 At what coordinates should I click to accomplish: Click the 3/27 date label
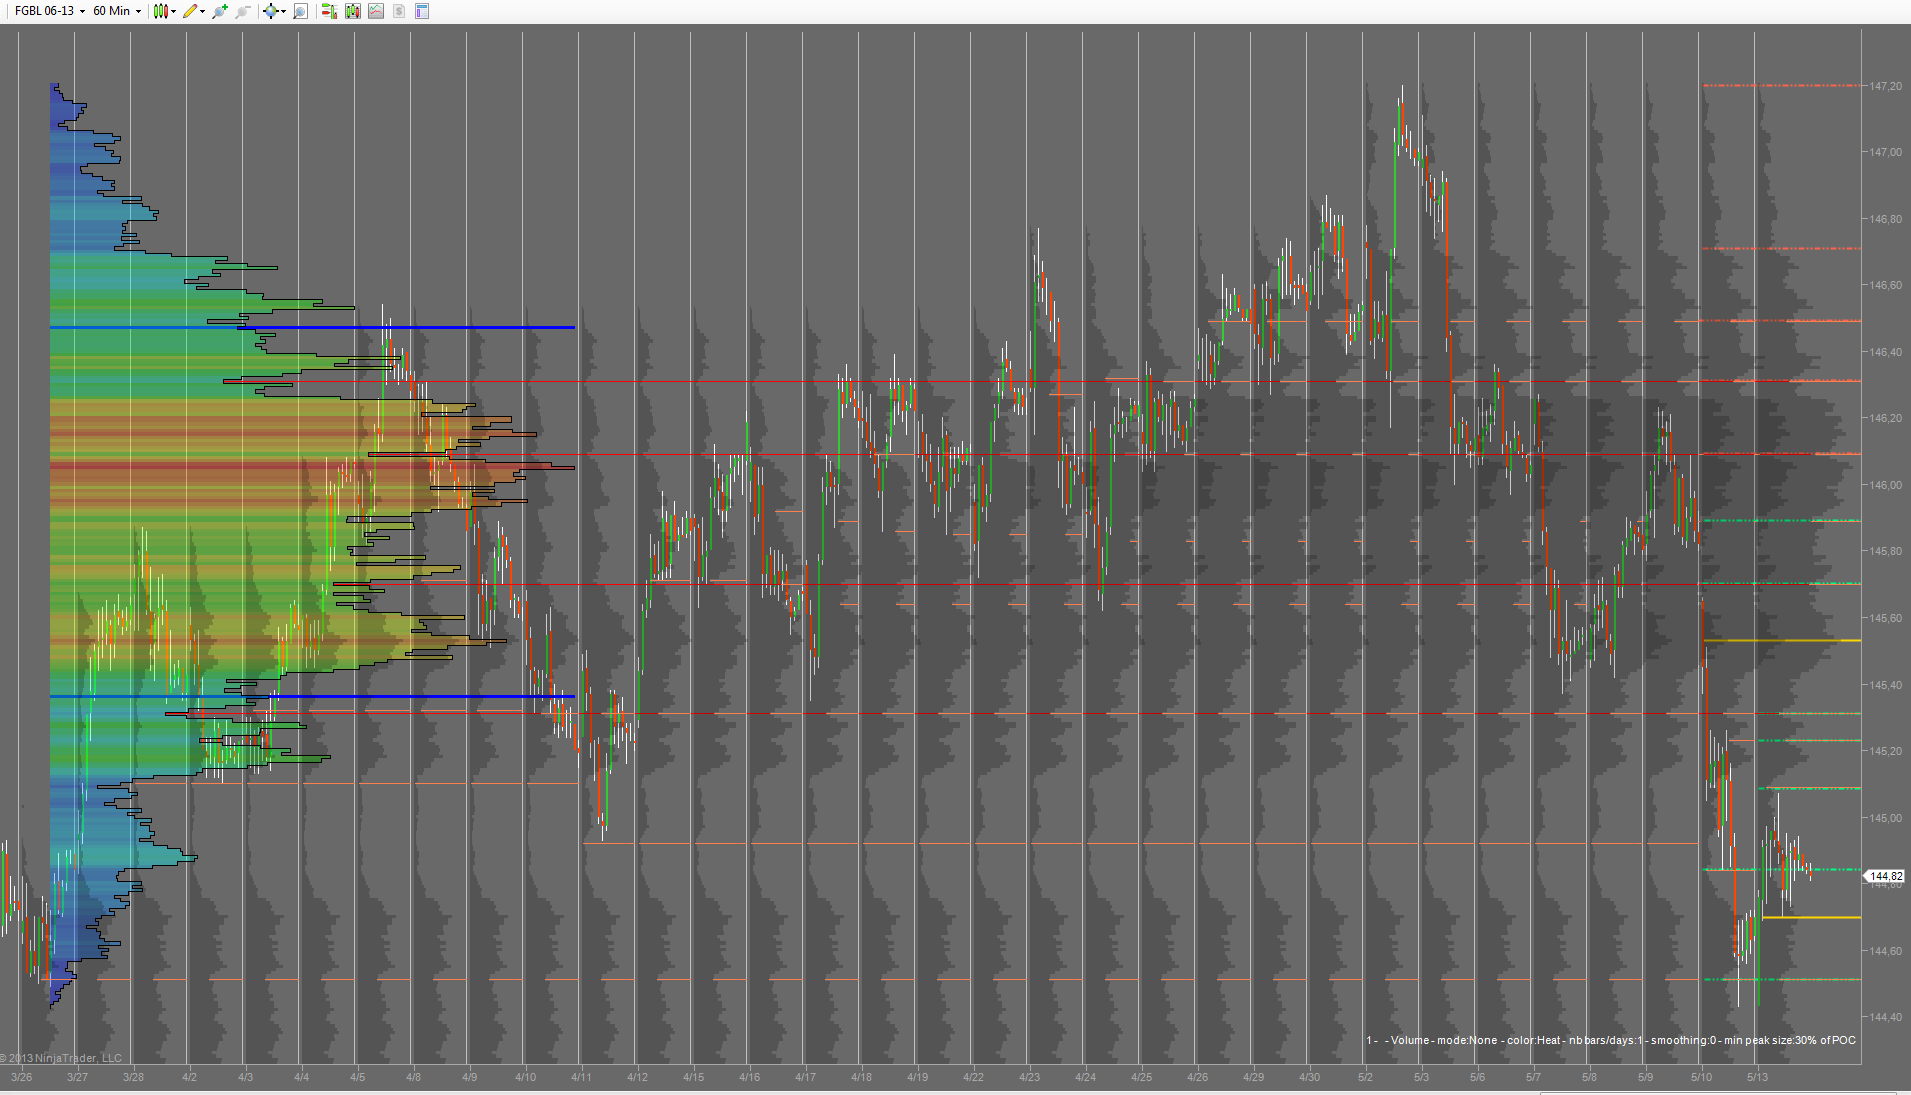[x=77, y=1077]
